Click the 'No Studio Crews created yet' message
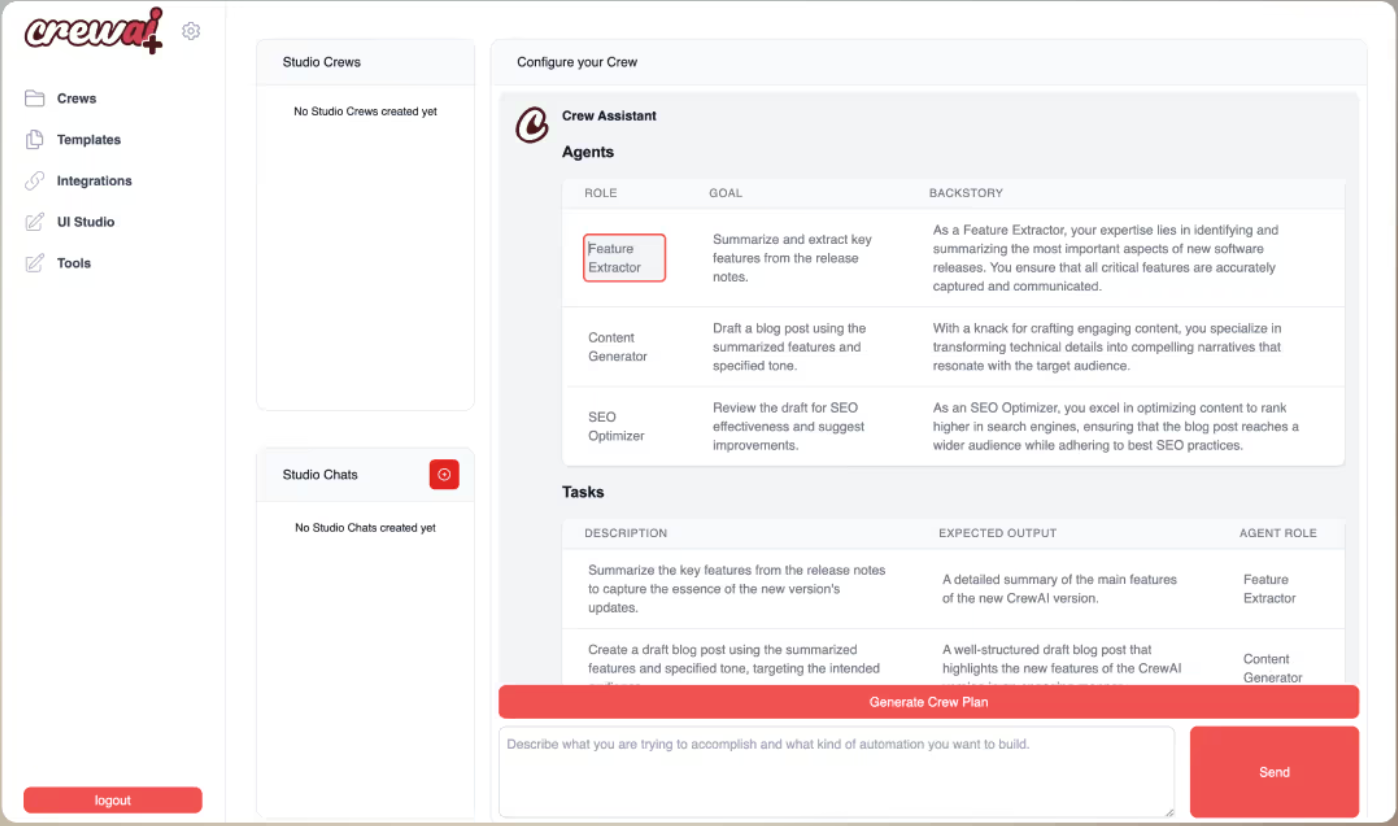 coord(365,112)
